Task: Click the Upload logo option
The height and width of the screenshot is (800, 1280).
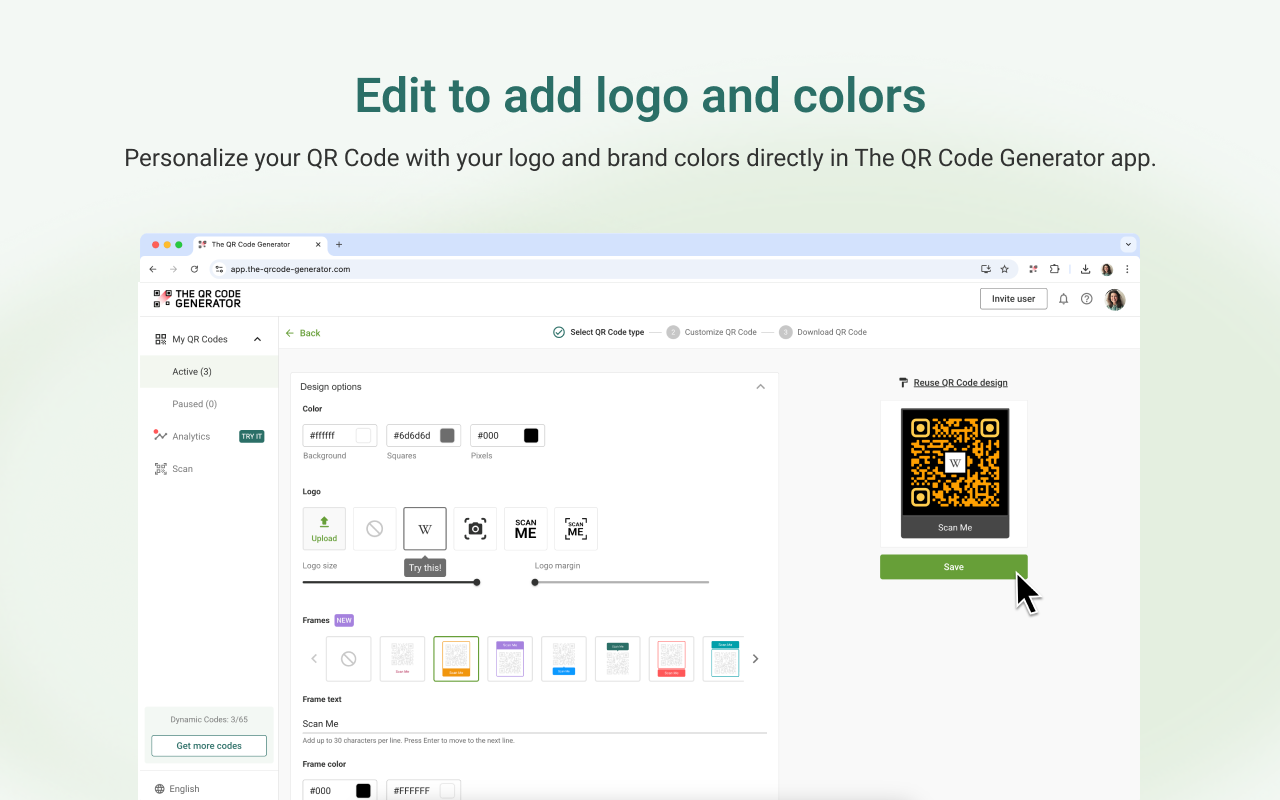Action: tap(324, 528)
